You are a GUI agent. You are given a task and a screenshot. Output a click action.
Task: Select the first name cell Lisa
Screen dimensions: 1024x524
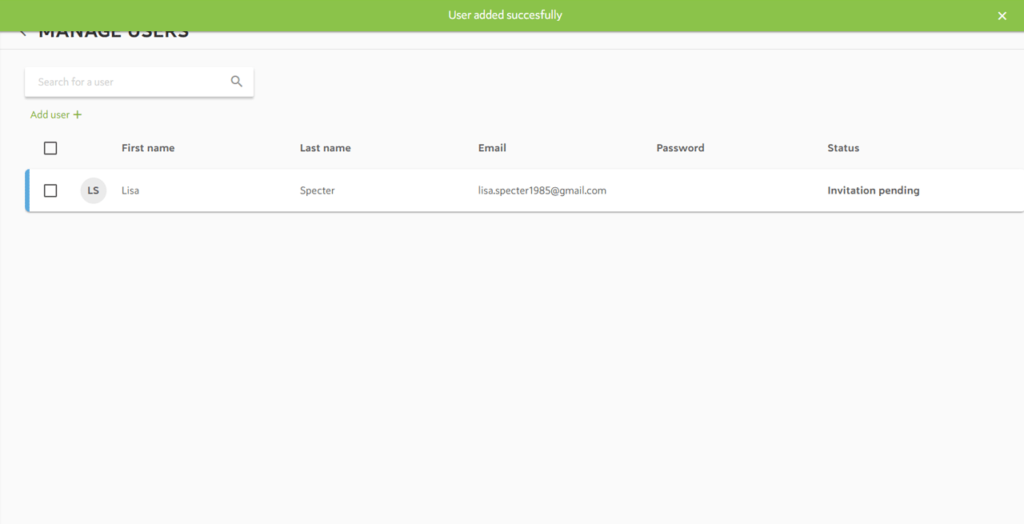point(130,191)
